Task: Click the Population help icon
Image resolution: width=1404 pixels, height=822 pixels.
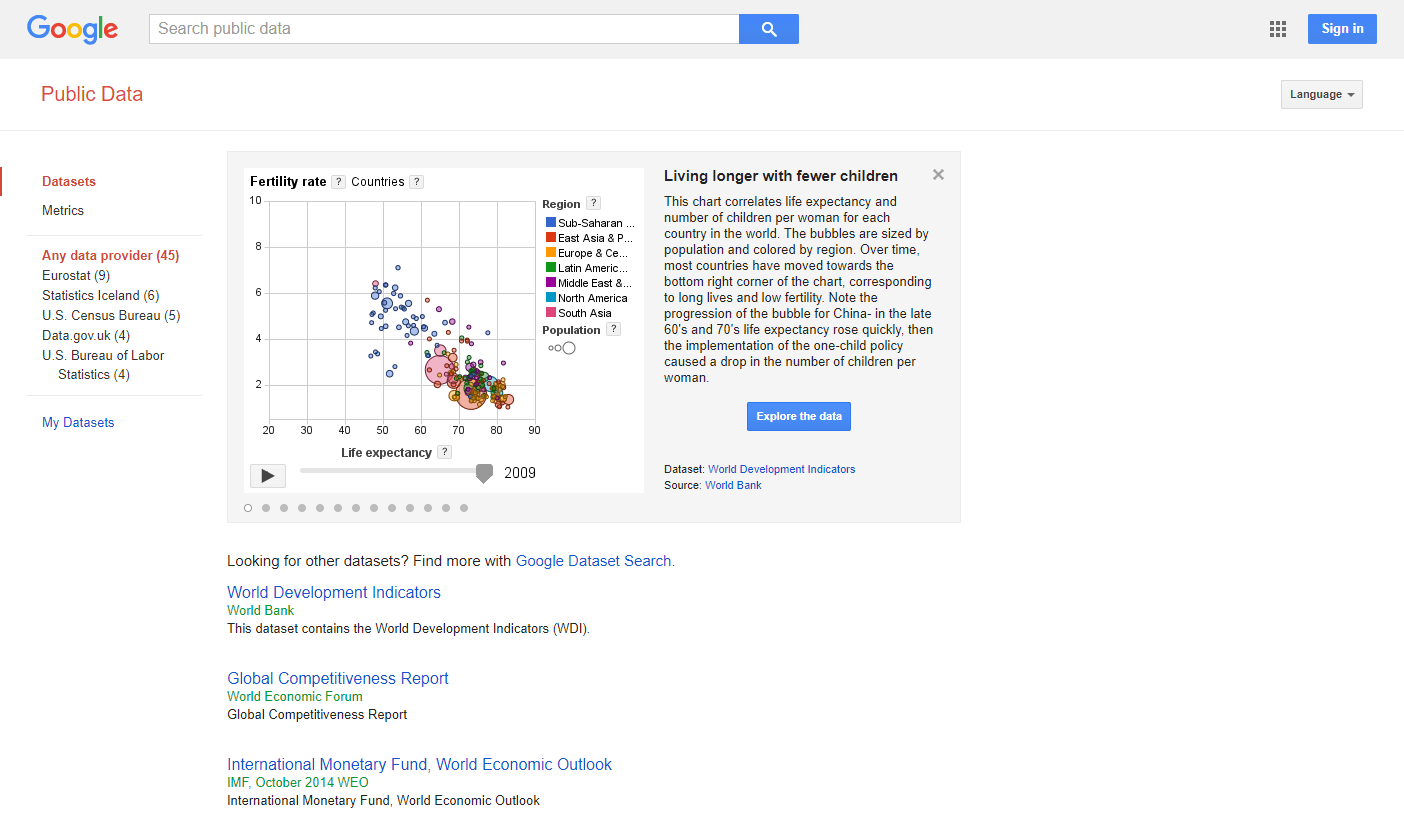Action: click(x=613, y=328)
